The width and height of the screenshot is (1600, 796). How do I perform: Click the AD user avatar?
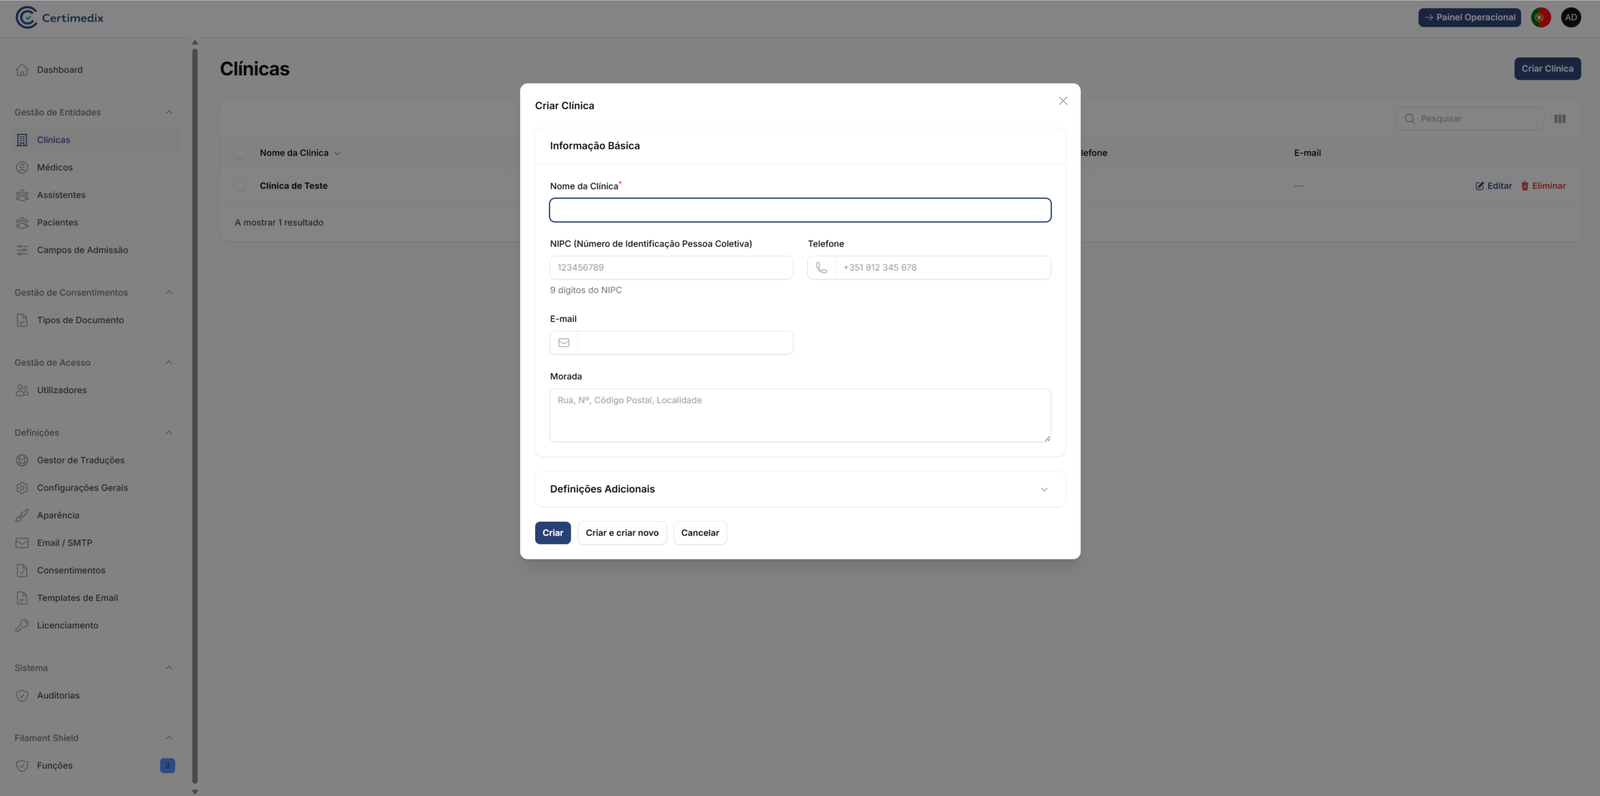click(x=1571, y=18)
